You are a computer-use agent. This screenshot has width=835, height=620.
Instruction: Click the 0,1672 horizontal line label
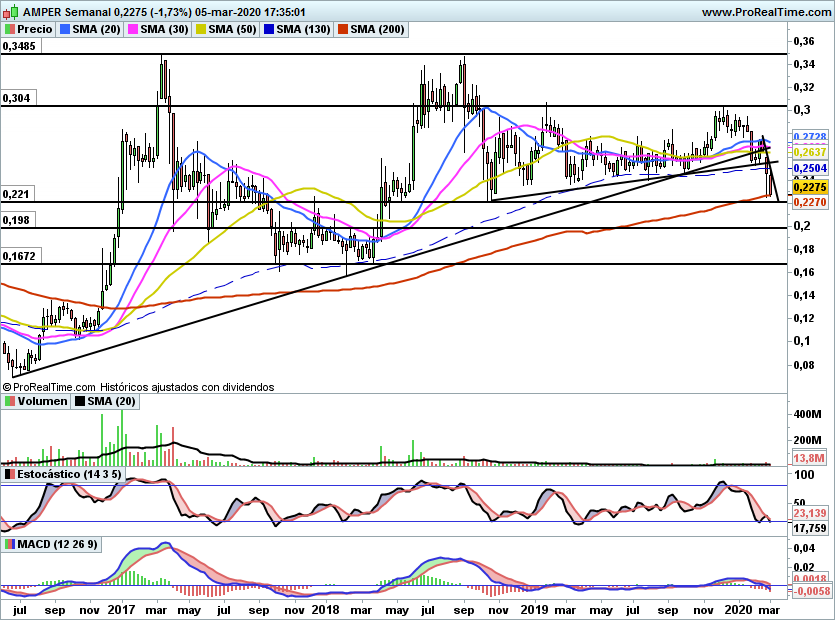[20, 256]
